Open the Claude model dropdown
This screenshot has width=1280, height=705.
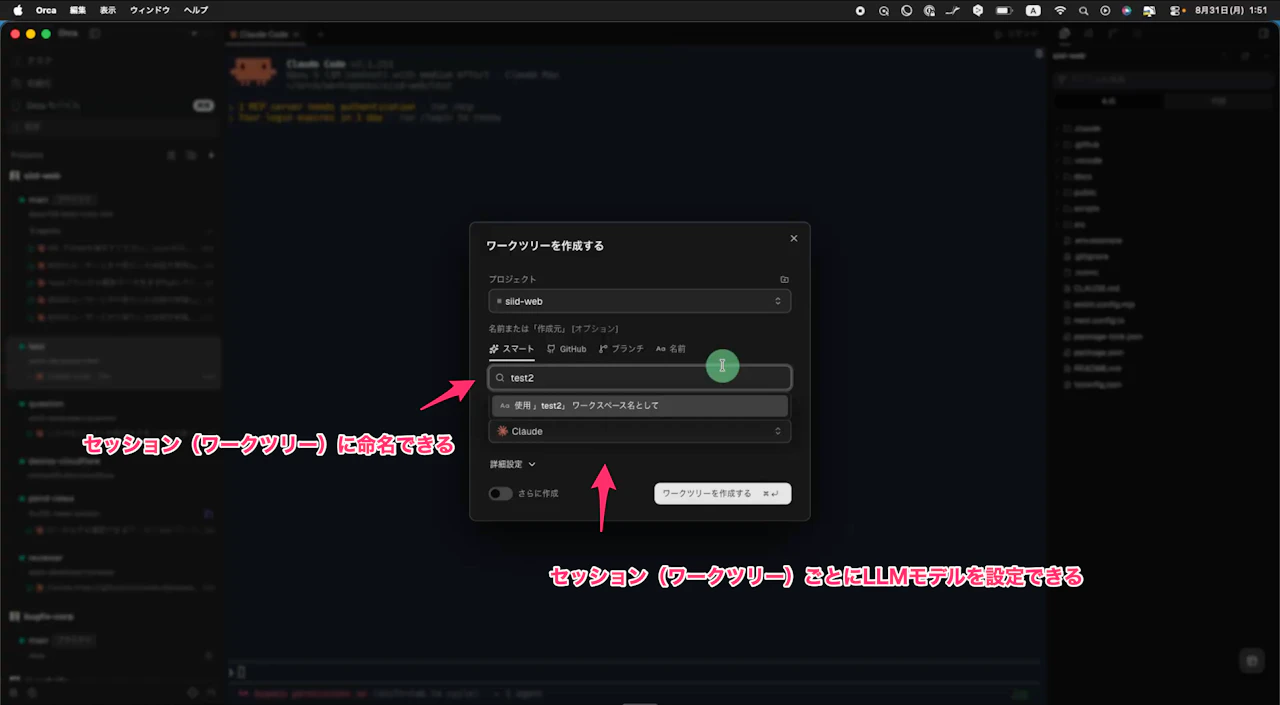click(639, 431)
